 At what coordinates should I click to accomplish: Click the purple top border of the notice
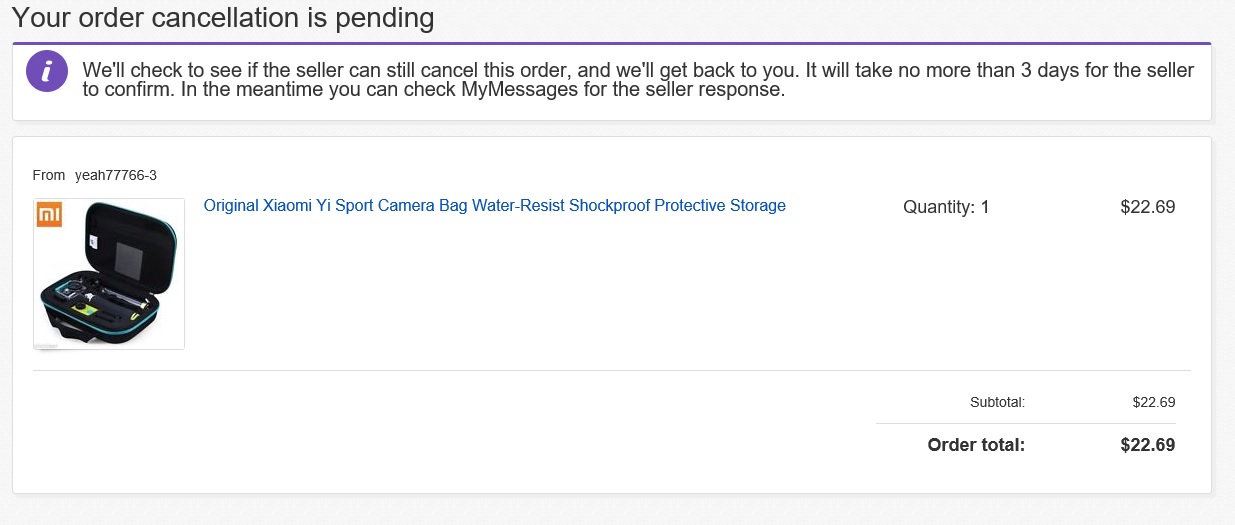[x=611, y=43]
